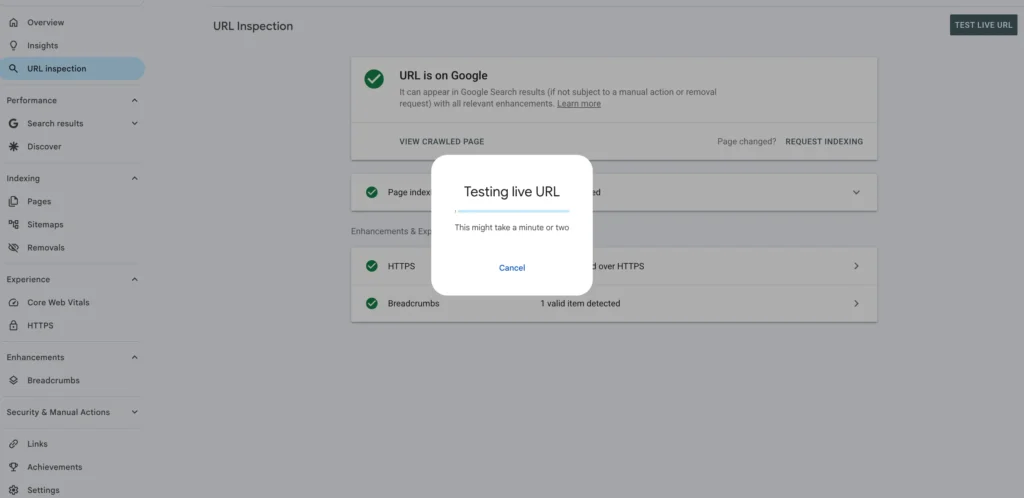Expand Security & Manual Actions section
The height and width of the screenshot is (498, 1024).
(135, 412)
